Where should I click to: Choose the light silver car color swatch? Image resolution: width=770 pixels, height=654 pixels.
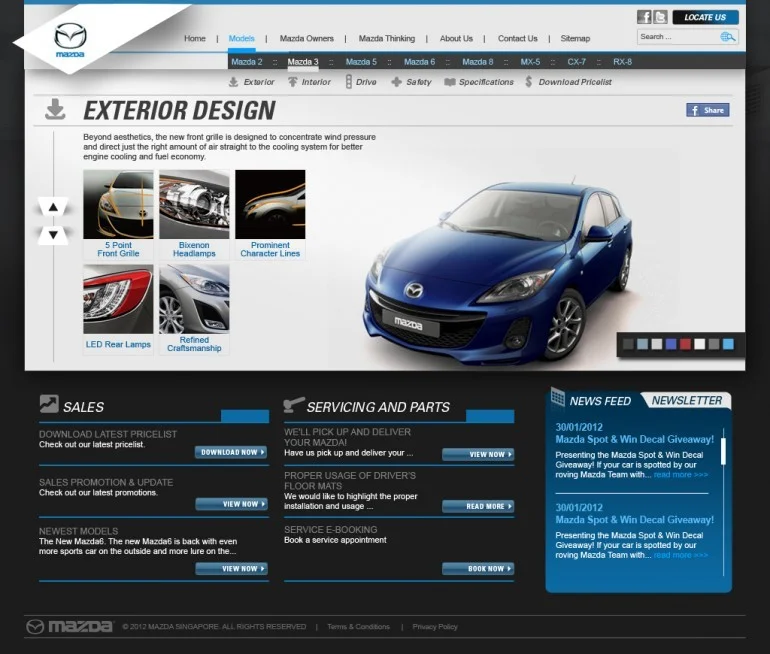pyautogui.click(x=657, y=344)
